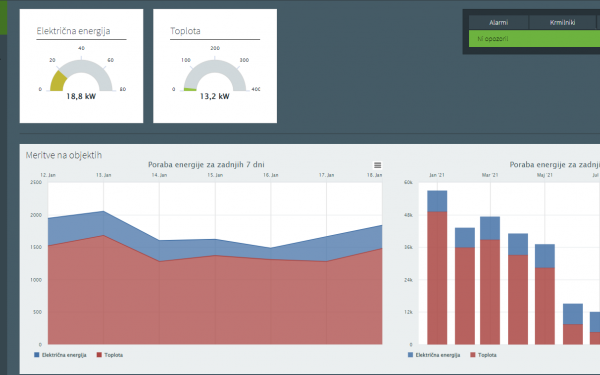Switch to the Krmilniki tab
Screen dimensions: 600x375
tap(562, 23)
